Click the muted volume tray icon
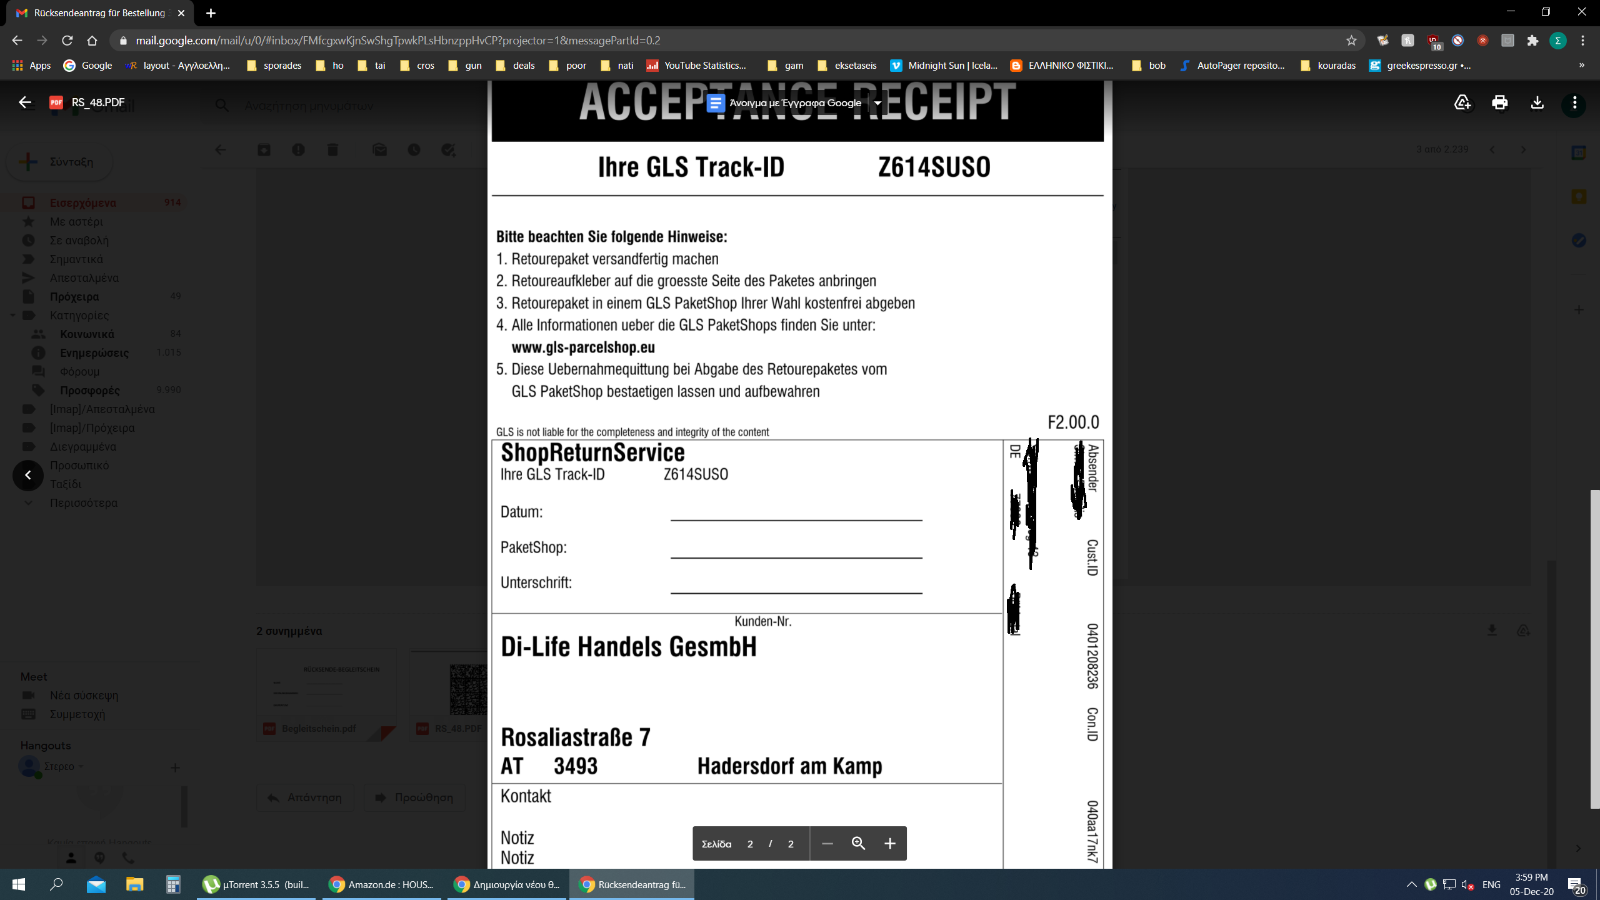The image size is (1600, 900). pyautogui.click(x=1468, y=884)
